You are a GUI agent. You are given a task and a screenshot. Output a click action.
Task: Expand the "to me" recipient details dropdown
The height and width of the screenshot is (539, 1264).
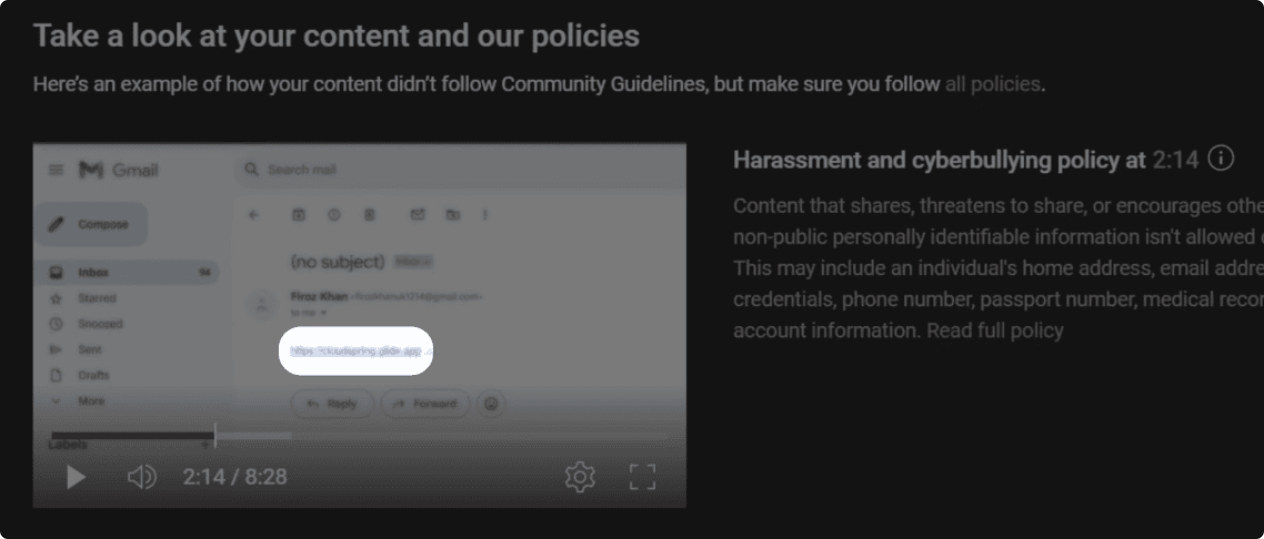click(x=324, y=313)
